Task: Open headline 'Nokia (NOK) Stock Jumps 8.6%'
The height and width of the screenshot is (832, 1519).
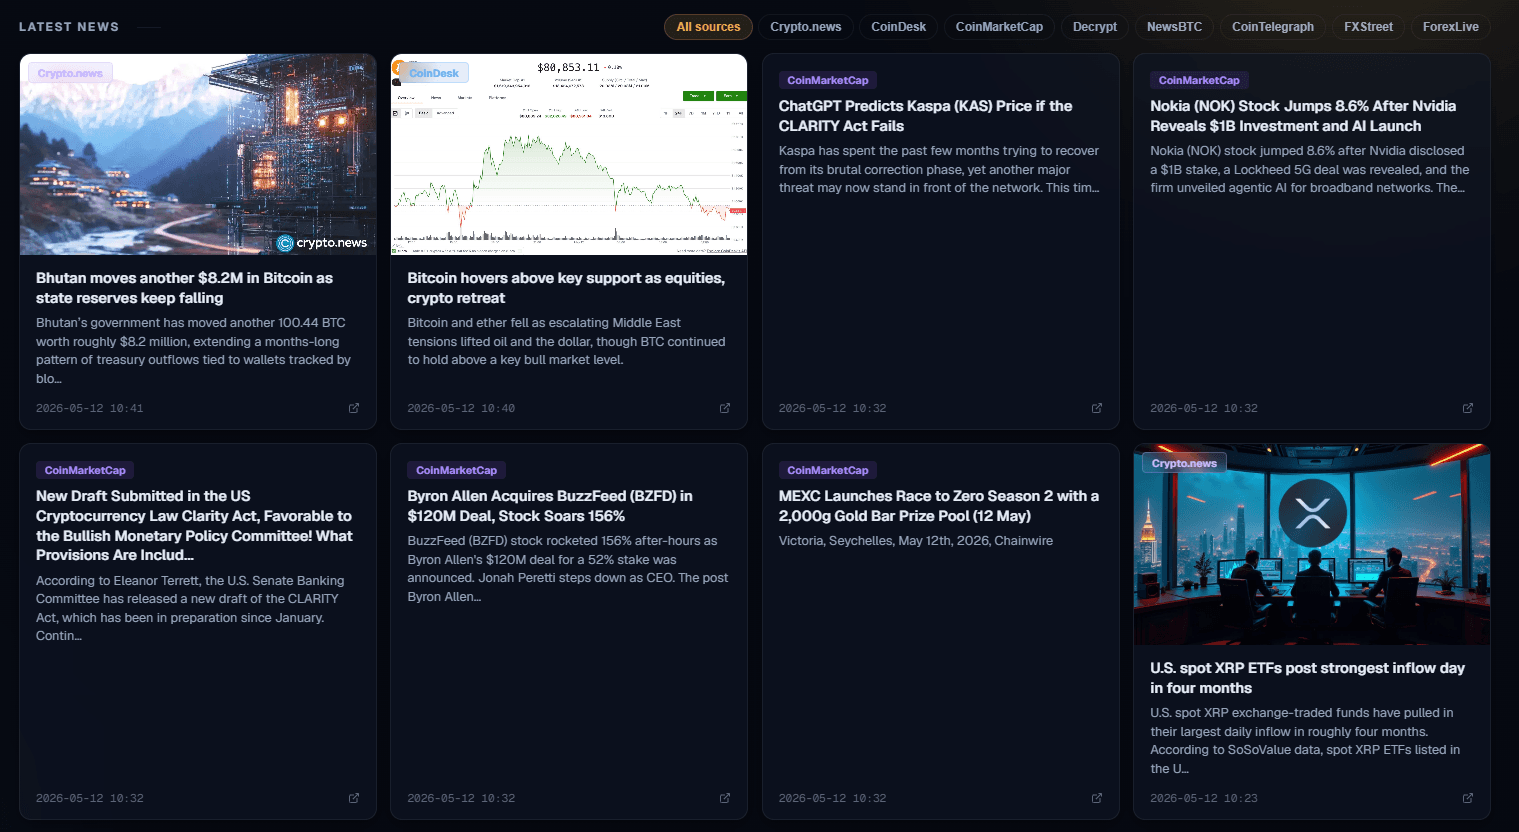Action: pyautogui.click(x=1303, y=116)
